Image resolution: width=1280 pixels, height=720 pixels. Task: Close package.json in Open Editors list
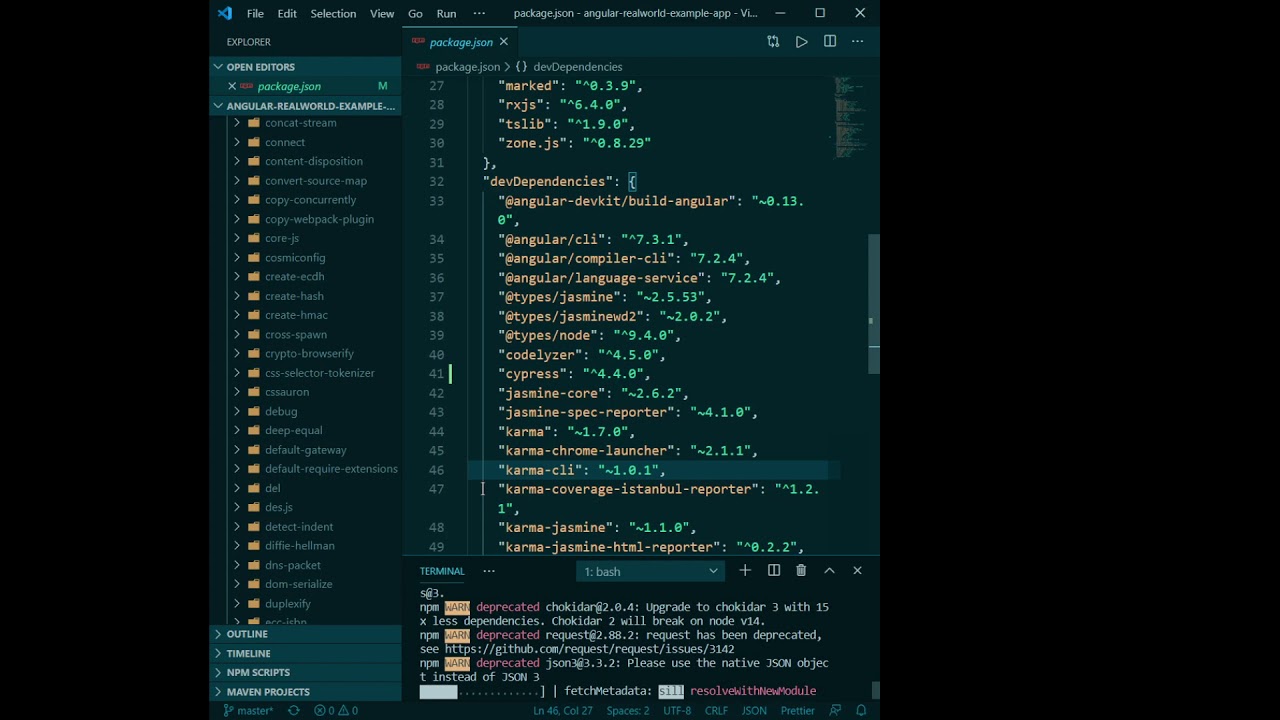[x=232, y=86]
